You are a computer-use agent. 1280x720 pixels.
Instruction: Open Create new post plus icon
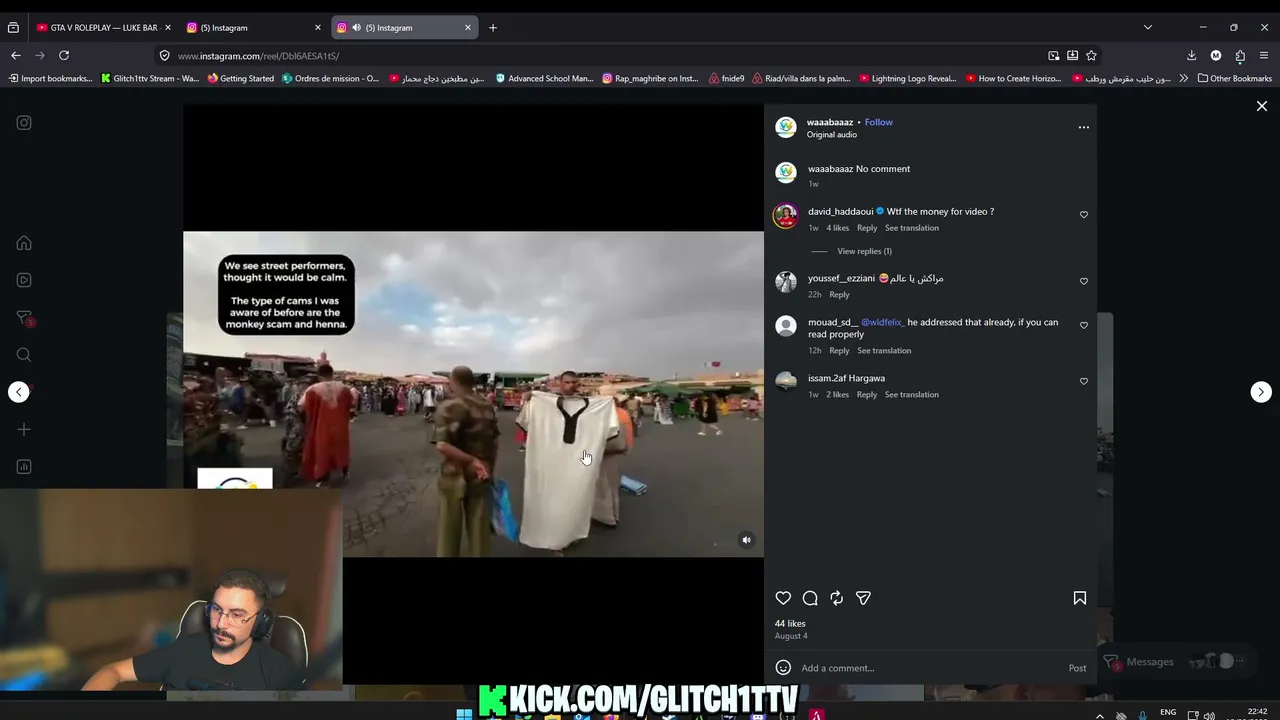(24, 429)
